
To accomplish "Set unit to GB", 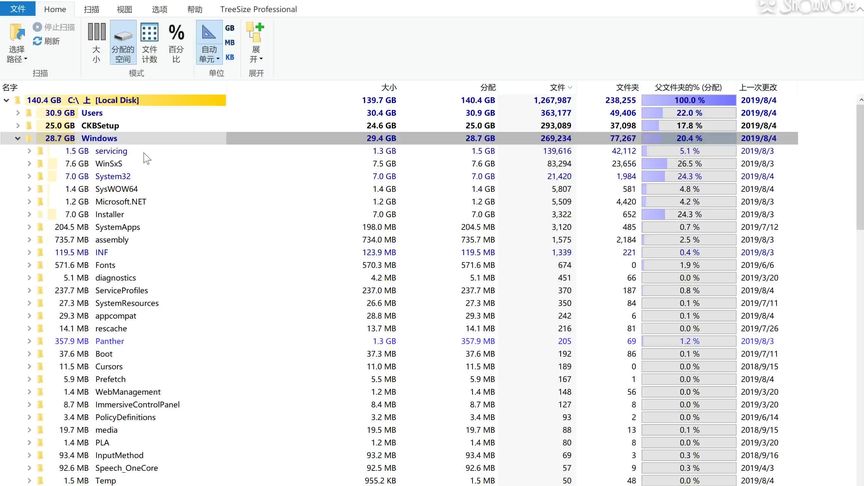I will [230, 28].
